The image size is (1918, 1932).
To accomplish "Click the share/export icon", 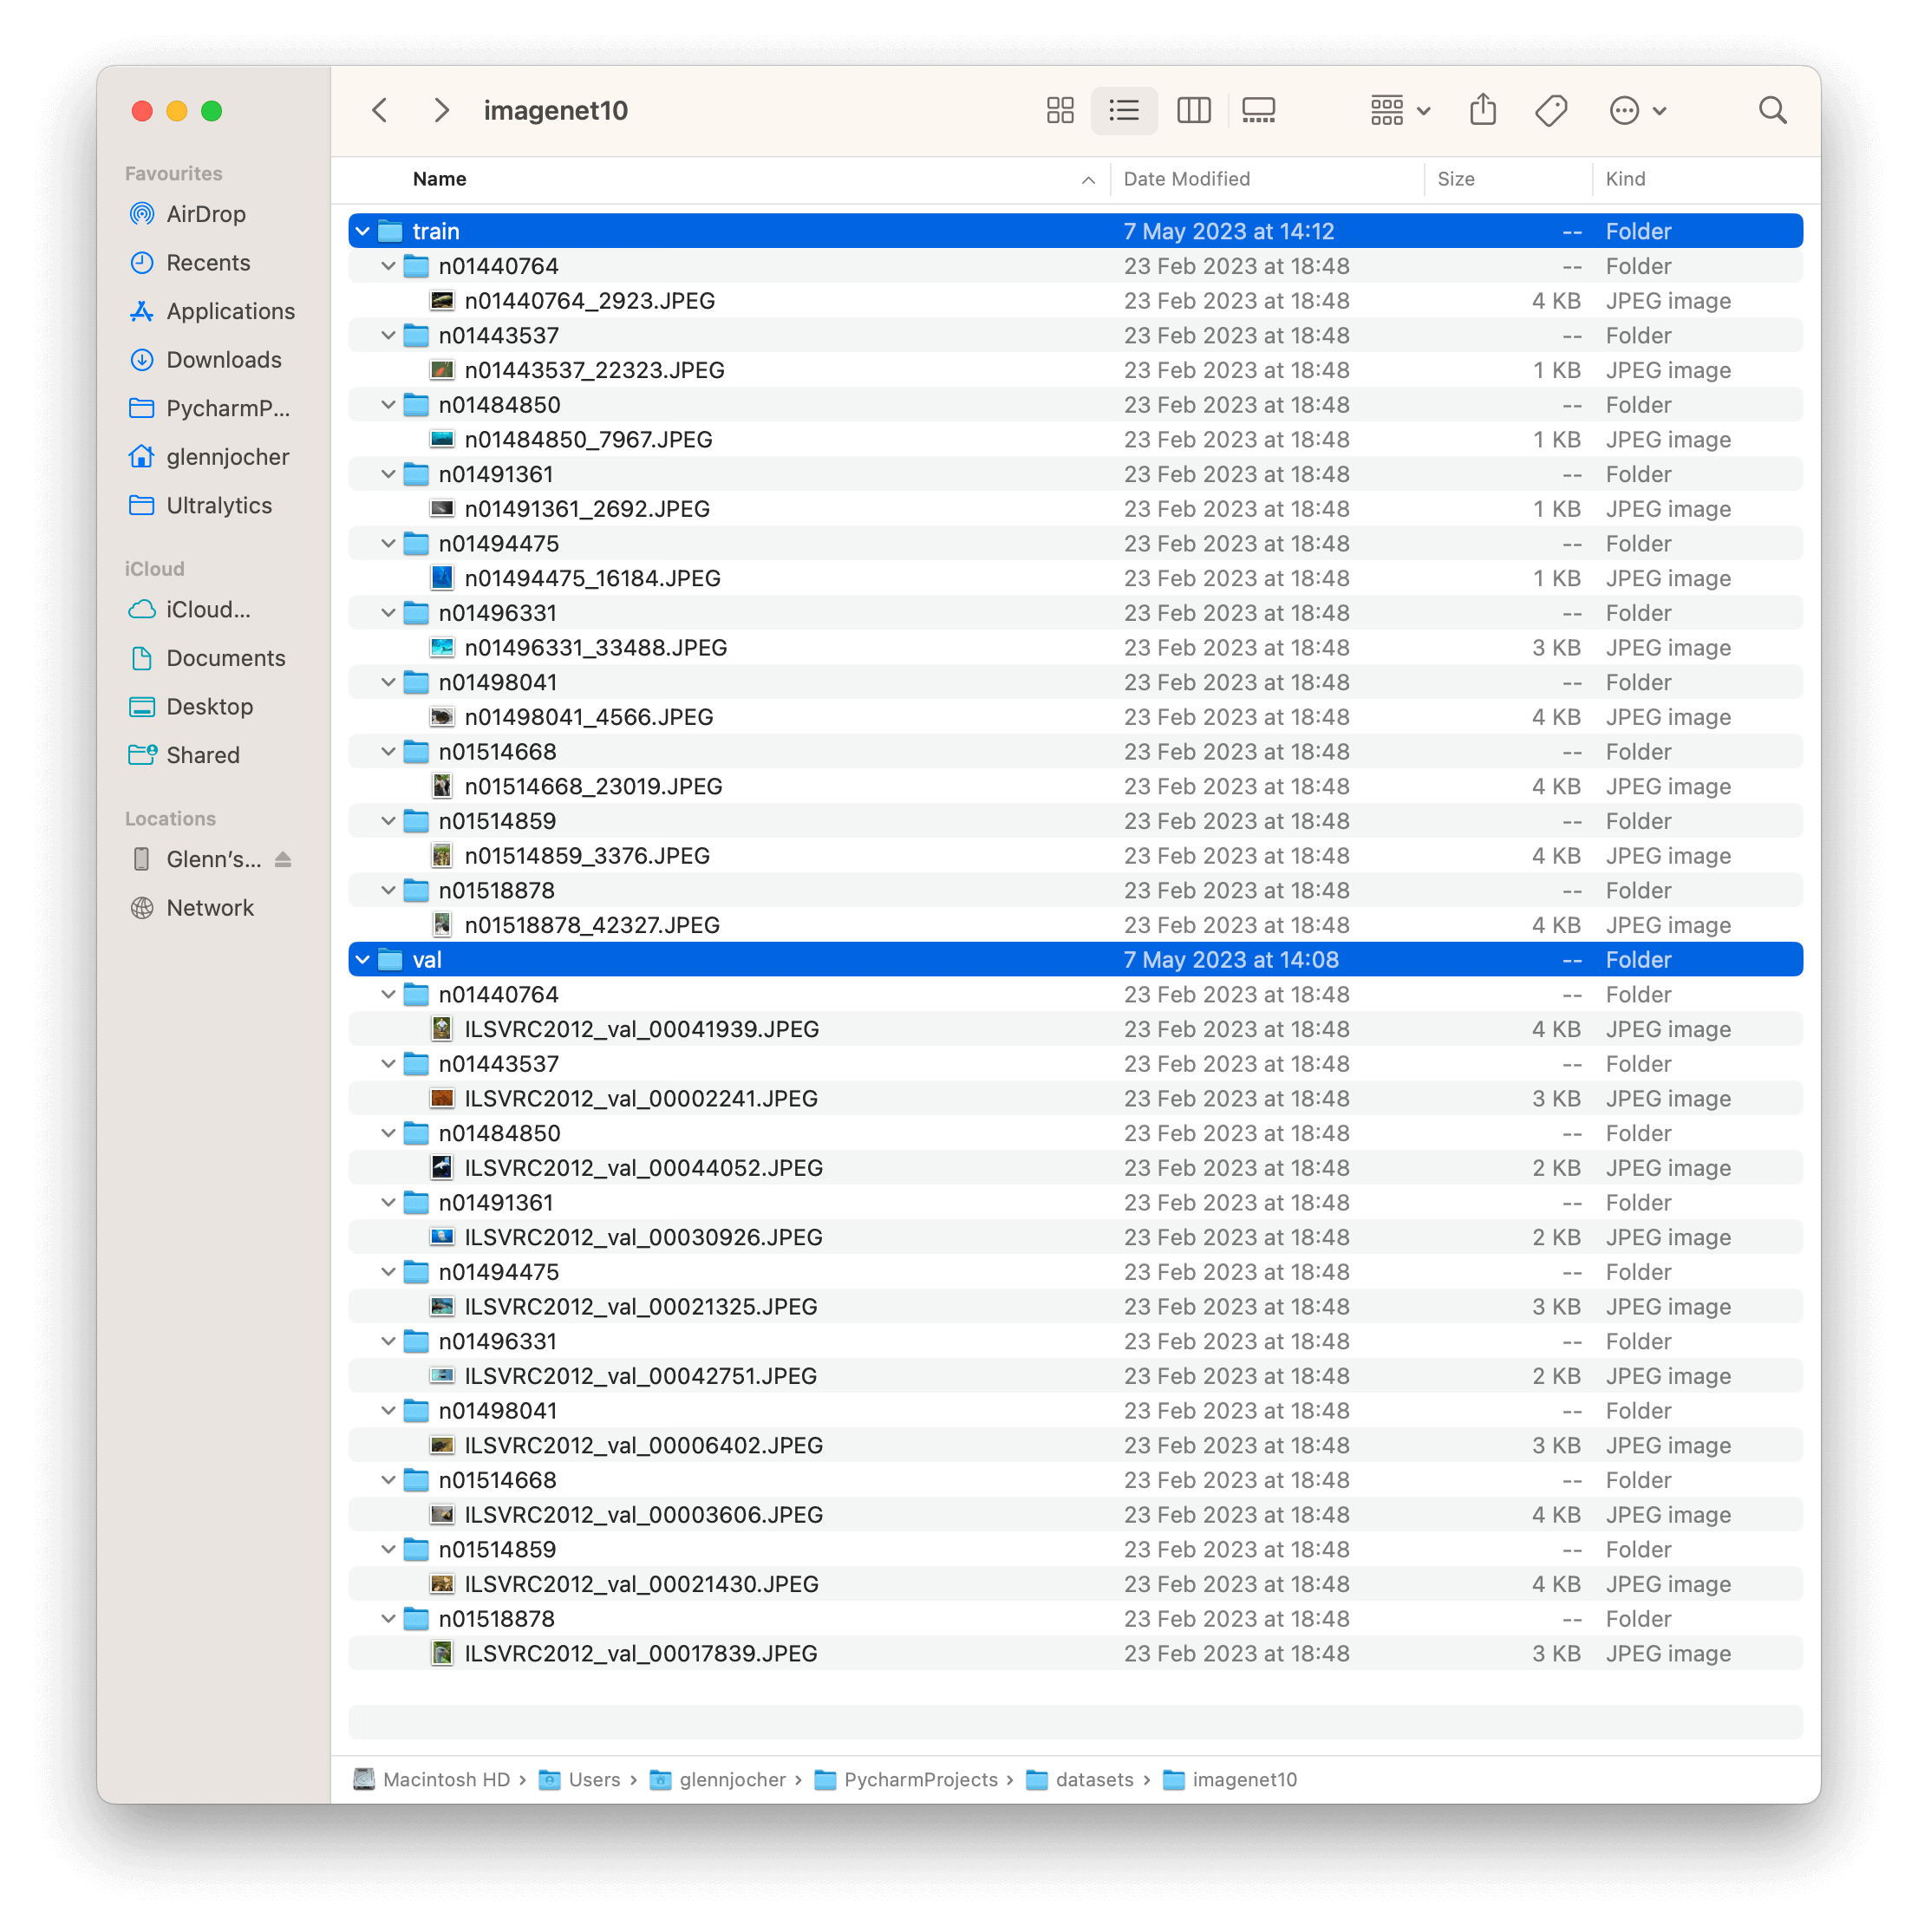I will tap(1484, 111).
